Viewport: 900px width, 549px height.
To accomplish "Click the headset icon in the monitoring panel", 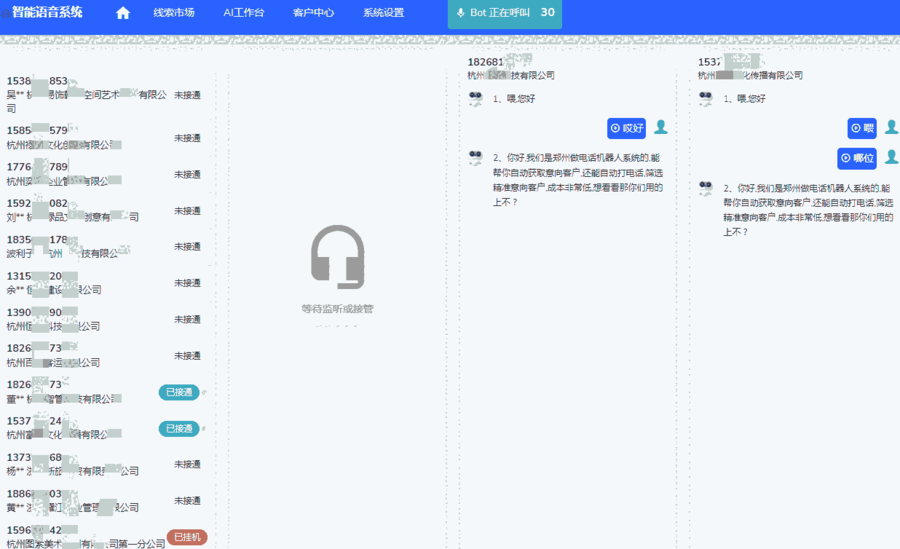I will tap(337, 256).
